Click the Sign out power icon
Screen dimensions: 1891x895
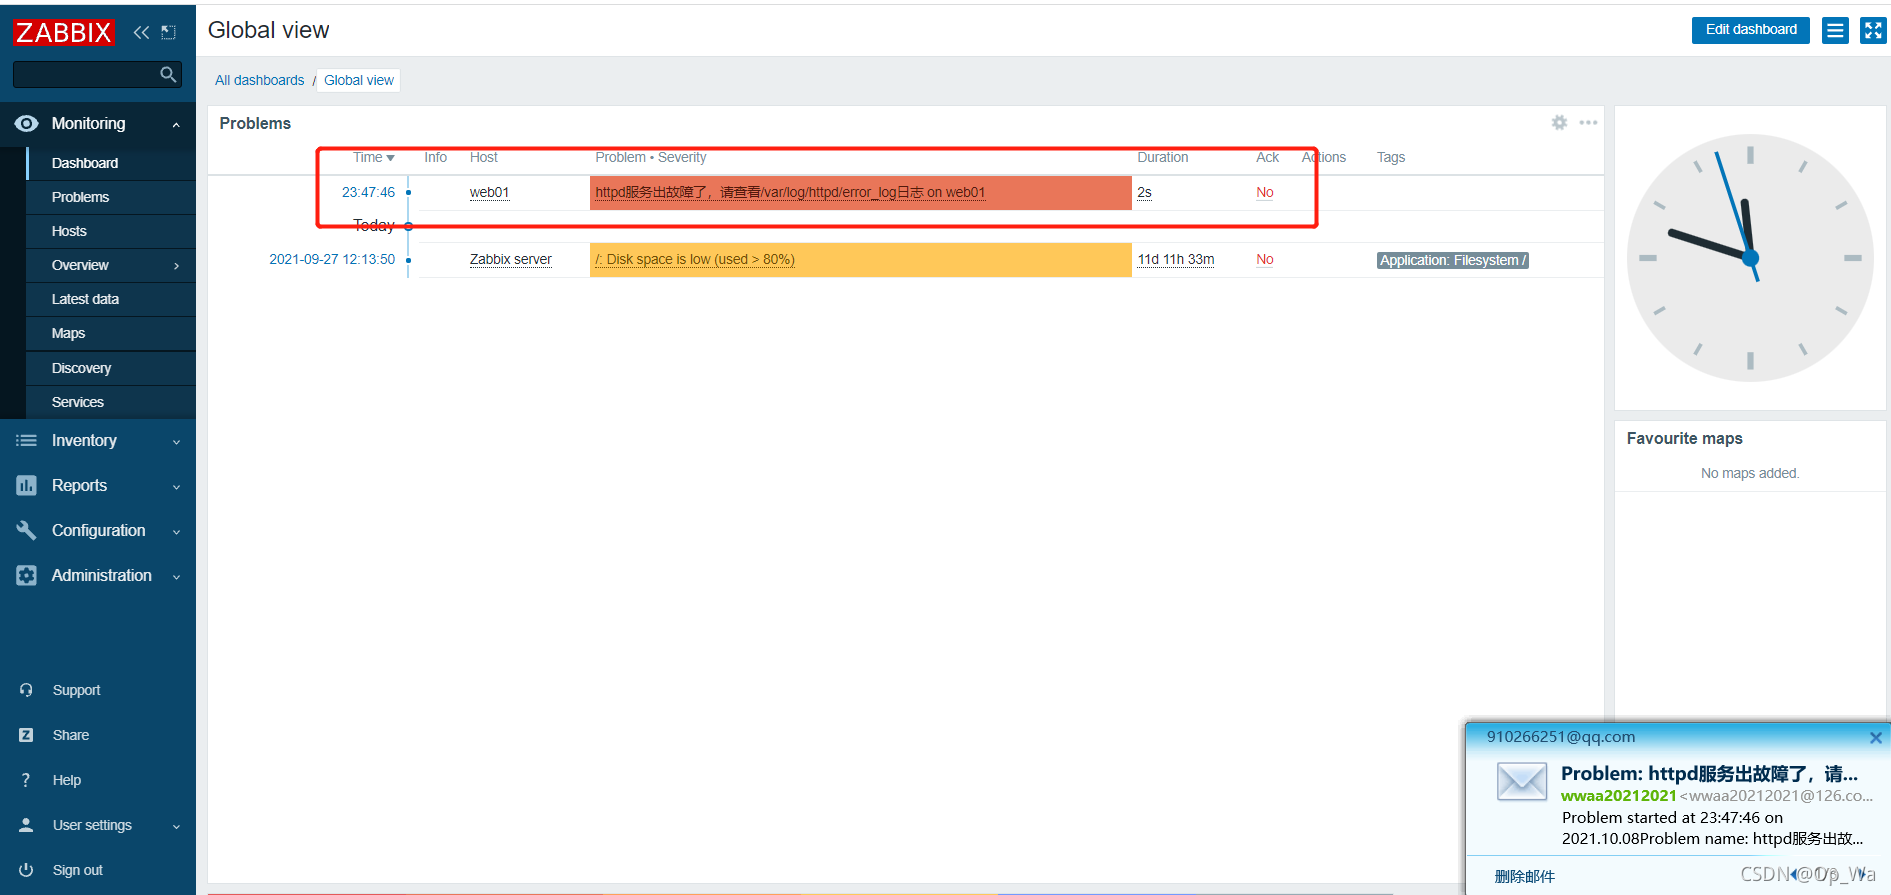(27, 870)
